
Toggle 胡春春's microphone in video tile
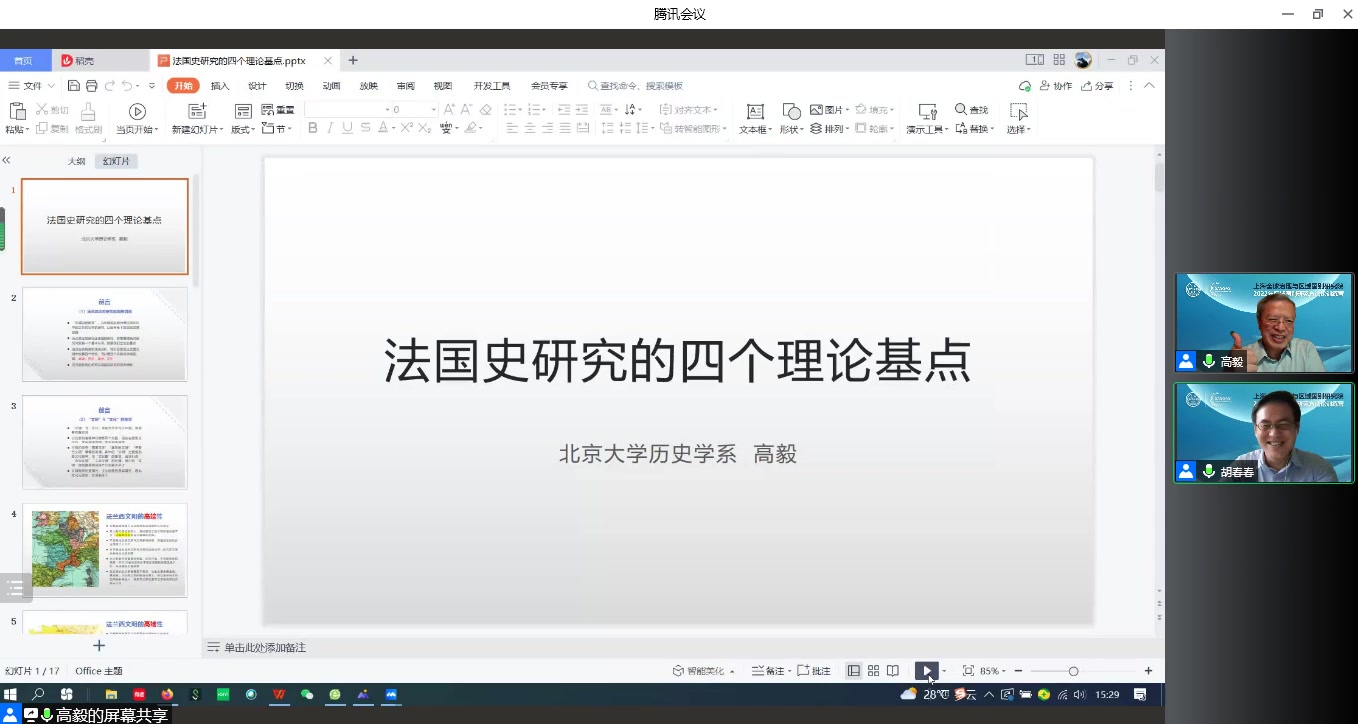[1209, 471]
